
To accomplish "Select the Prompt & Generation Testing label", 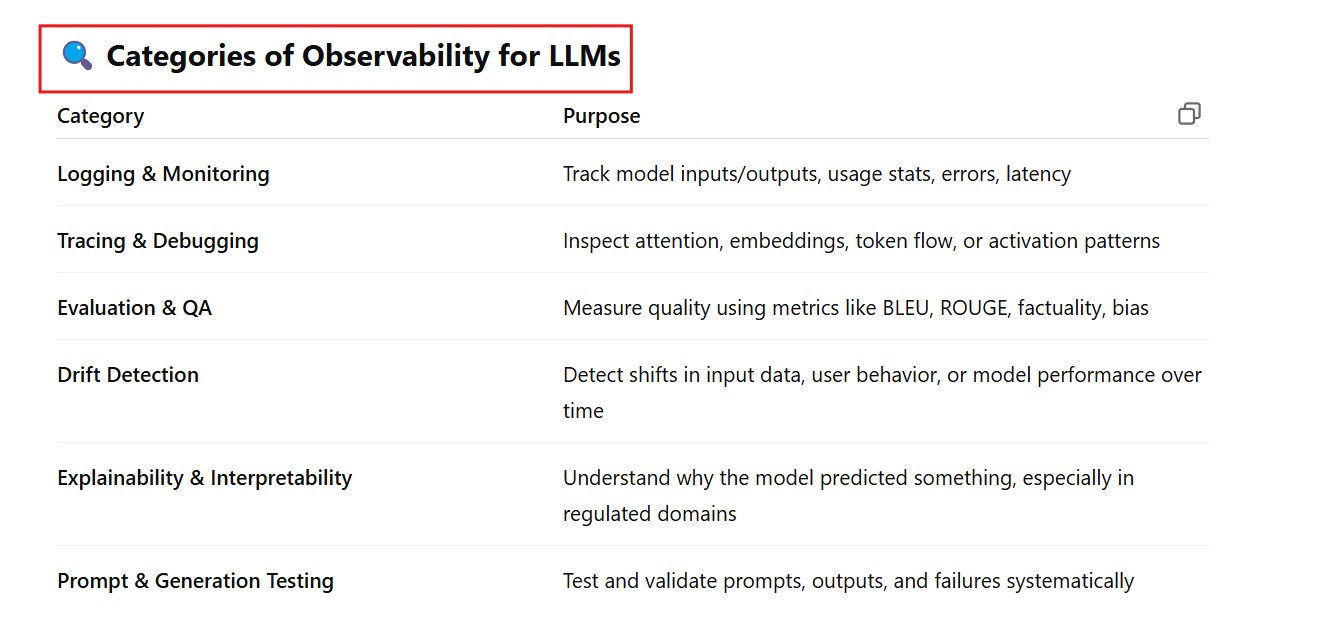I will (x=195, y=581).
